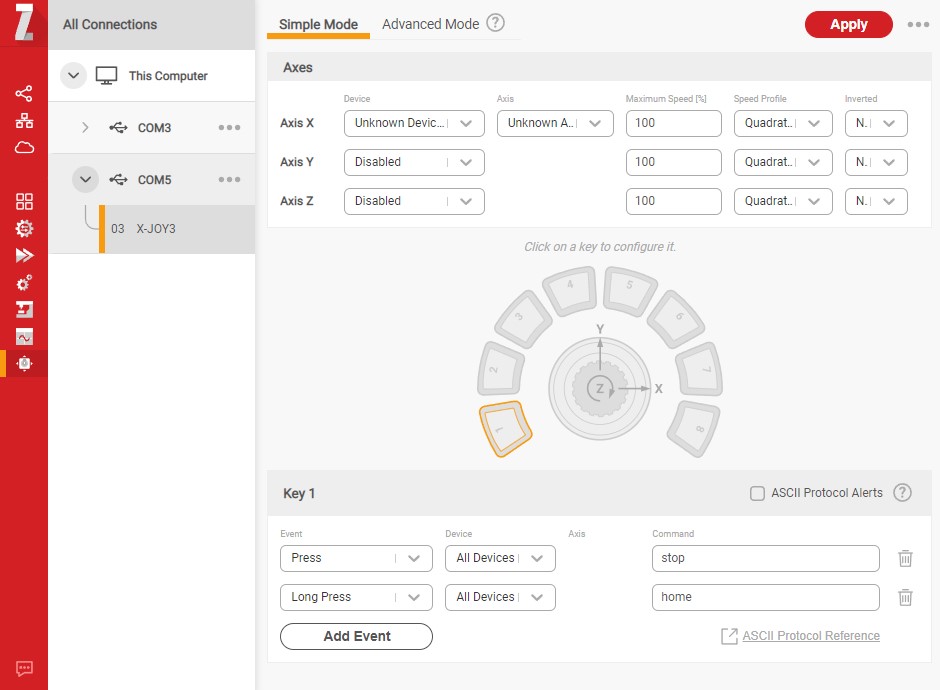Select the joystick configuration sidebar icon
The image size is (940, 690).
point(24,363)
